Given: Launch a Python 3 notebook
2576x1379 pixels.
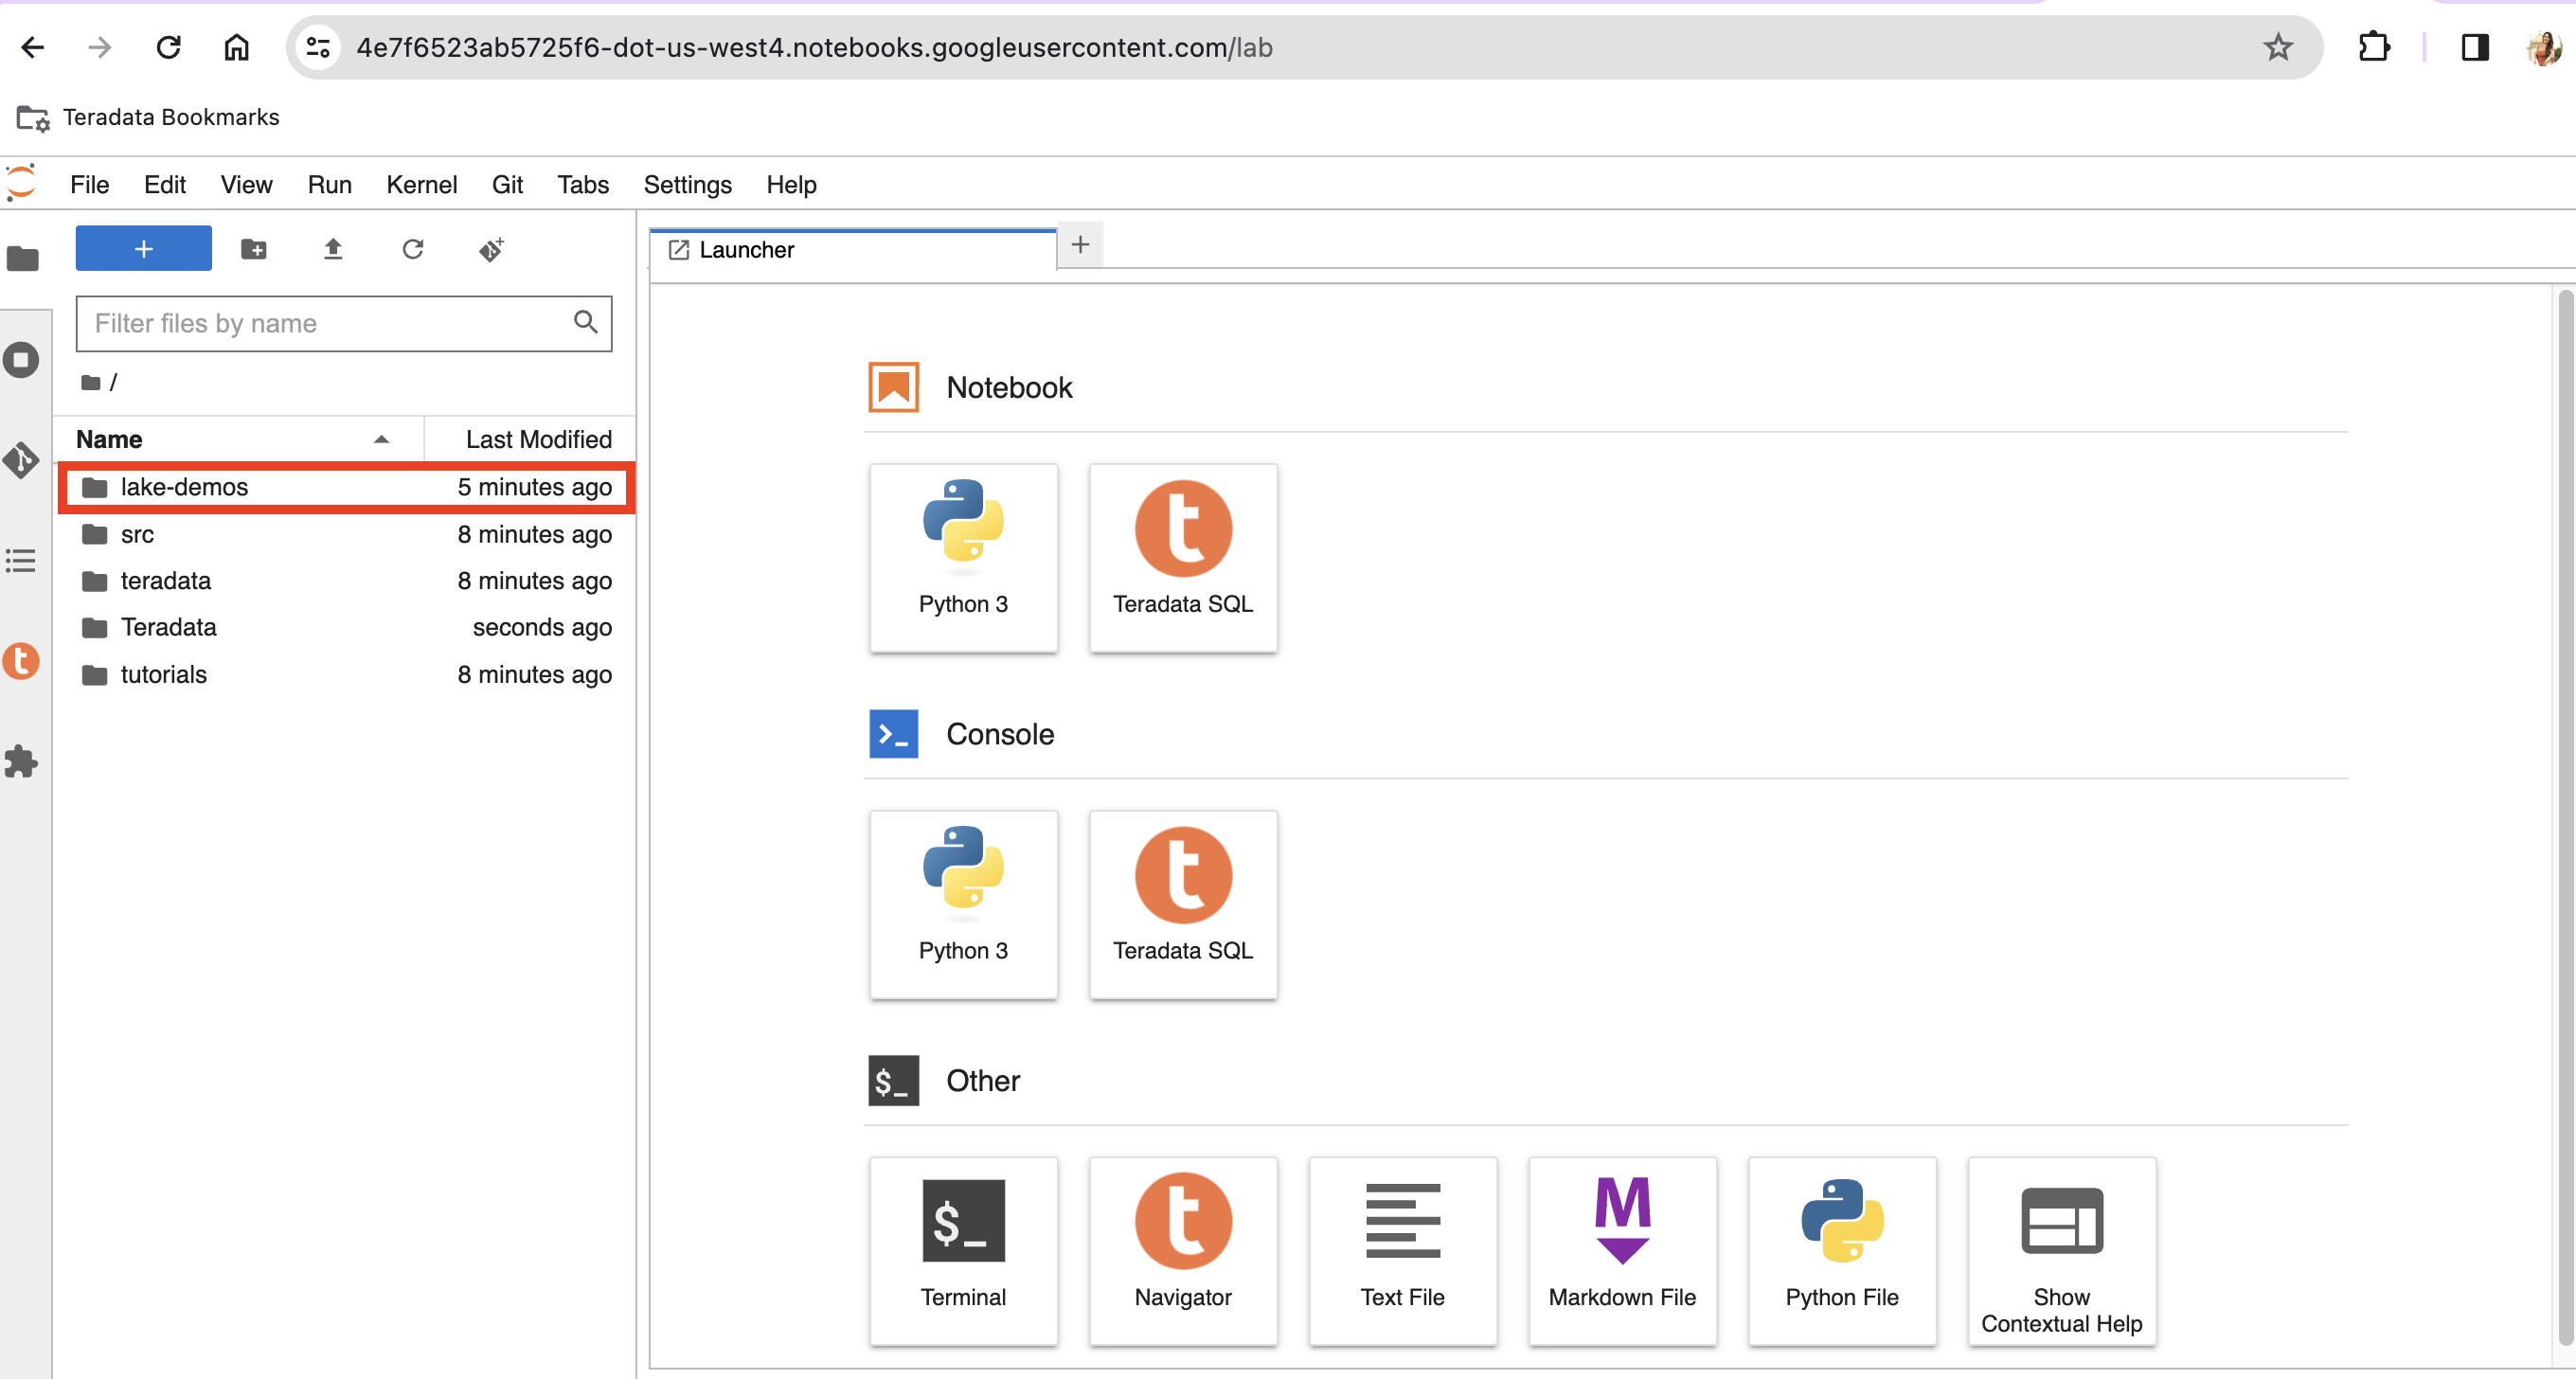Looking at the screenshot, I should [963, 558].
